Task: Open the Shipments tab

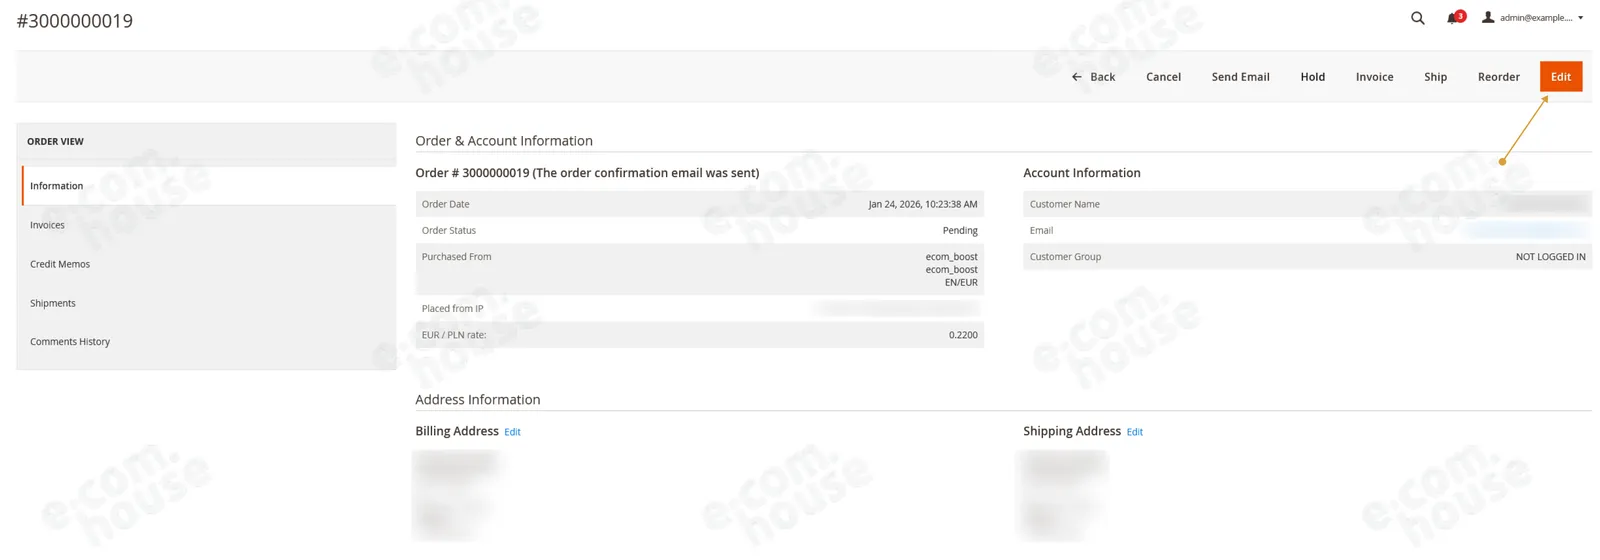Action: pos(207,303)
